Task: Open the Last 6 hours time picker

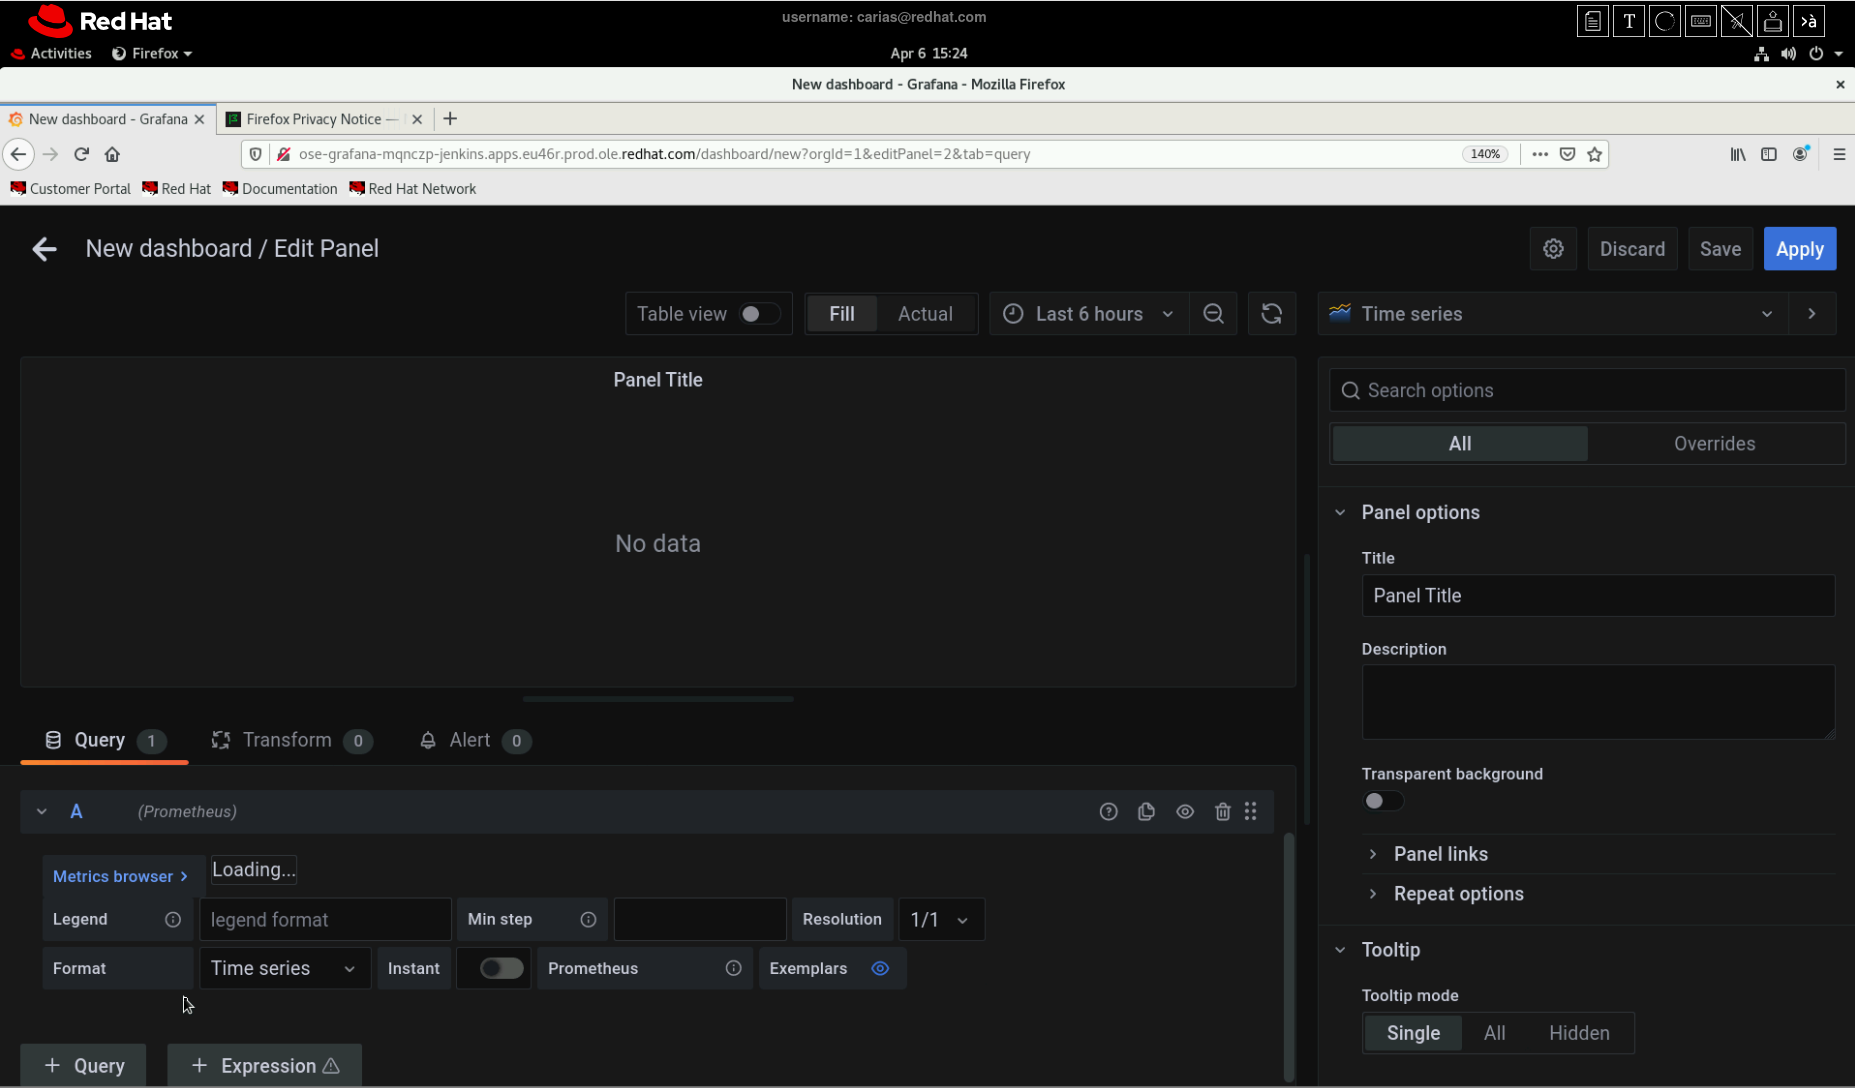Action: coord(1088,314)
